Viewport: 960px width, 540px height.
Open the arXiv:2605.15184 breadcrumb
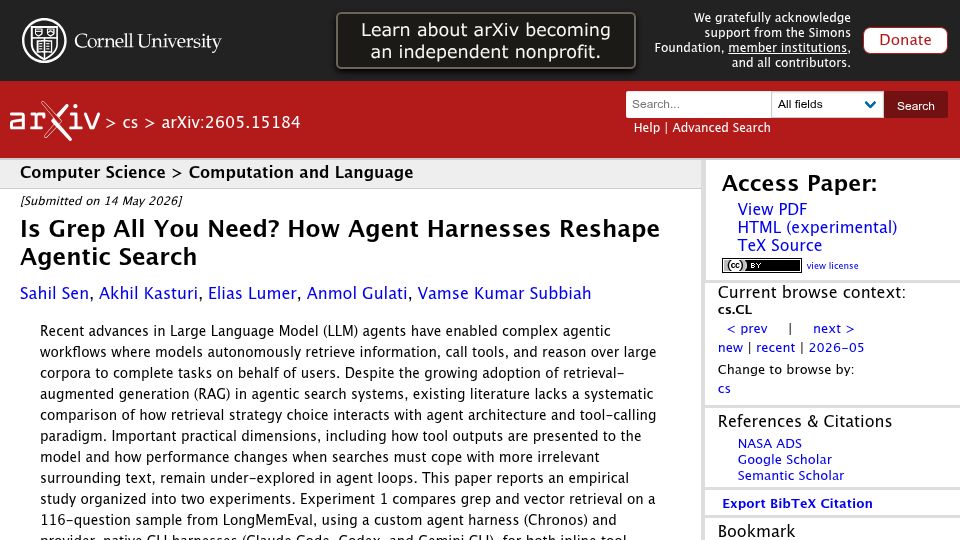coord(231,122)
